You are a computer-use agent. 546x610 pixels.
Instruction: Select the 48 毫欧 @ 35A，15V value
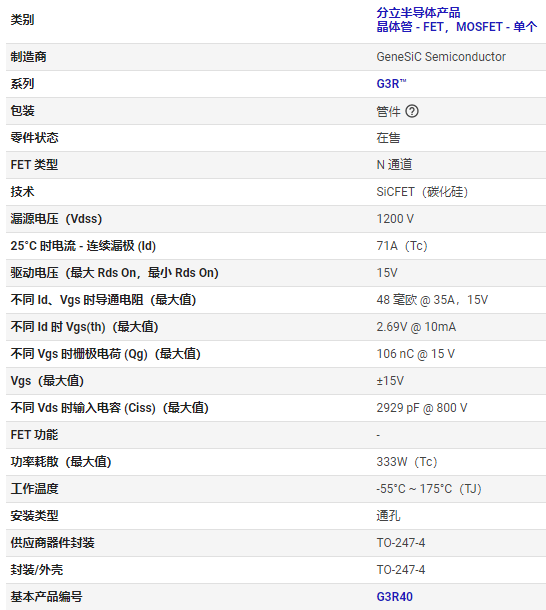pos(432,300)
